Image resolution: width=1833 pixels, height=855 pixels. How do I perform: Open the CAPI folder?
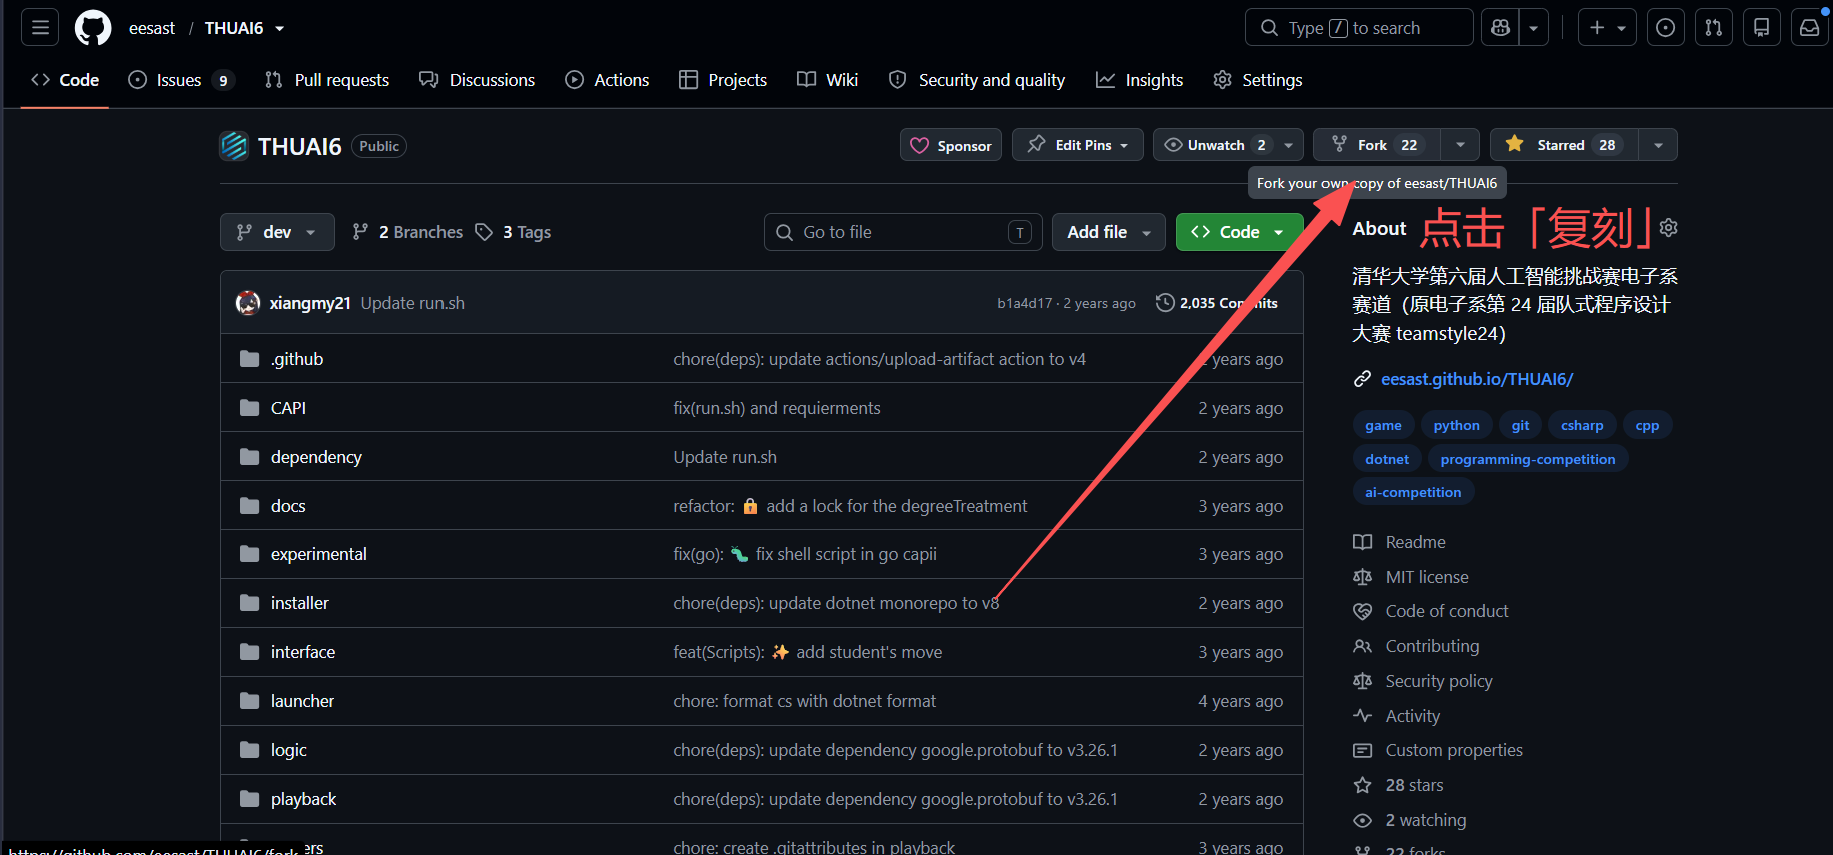point(288,408)
